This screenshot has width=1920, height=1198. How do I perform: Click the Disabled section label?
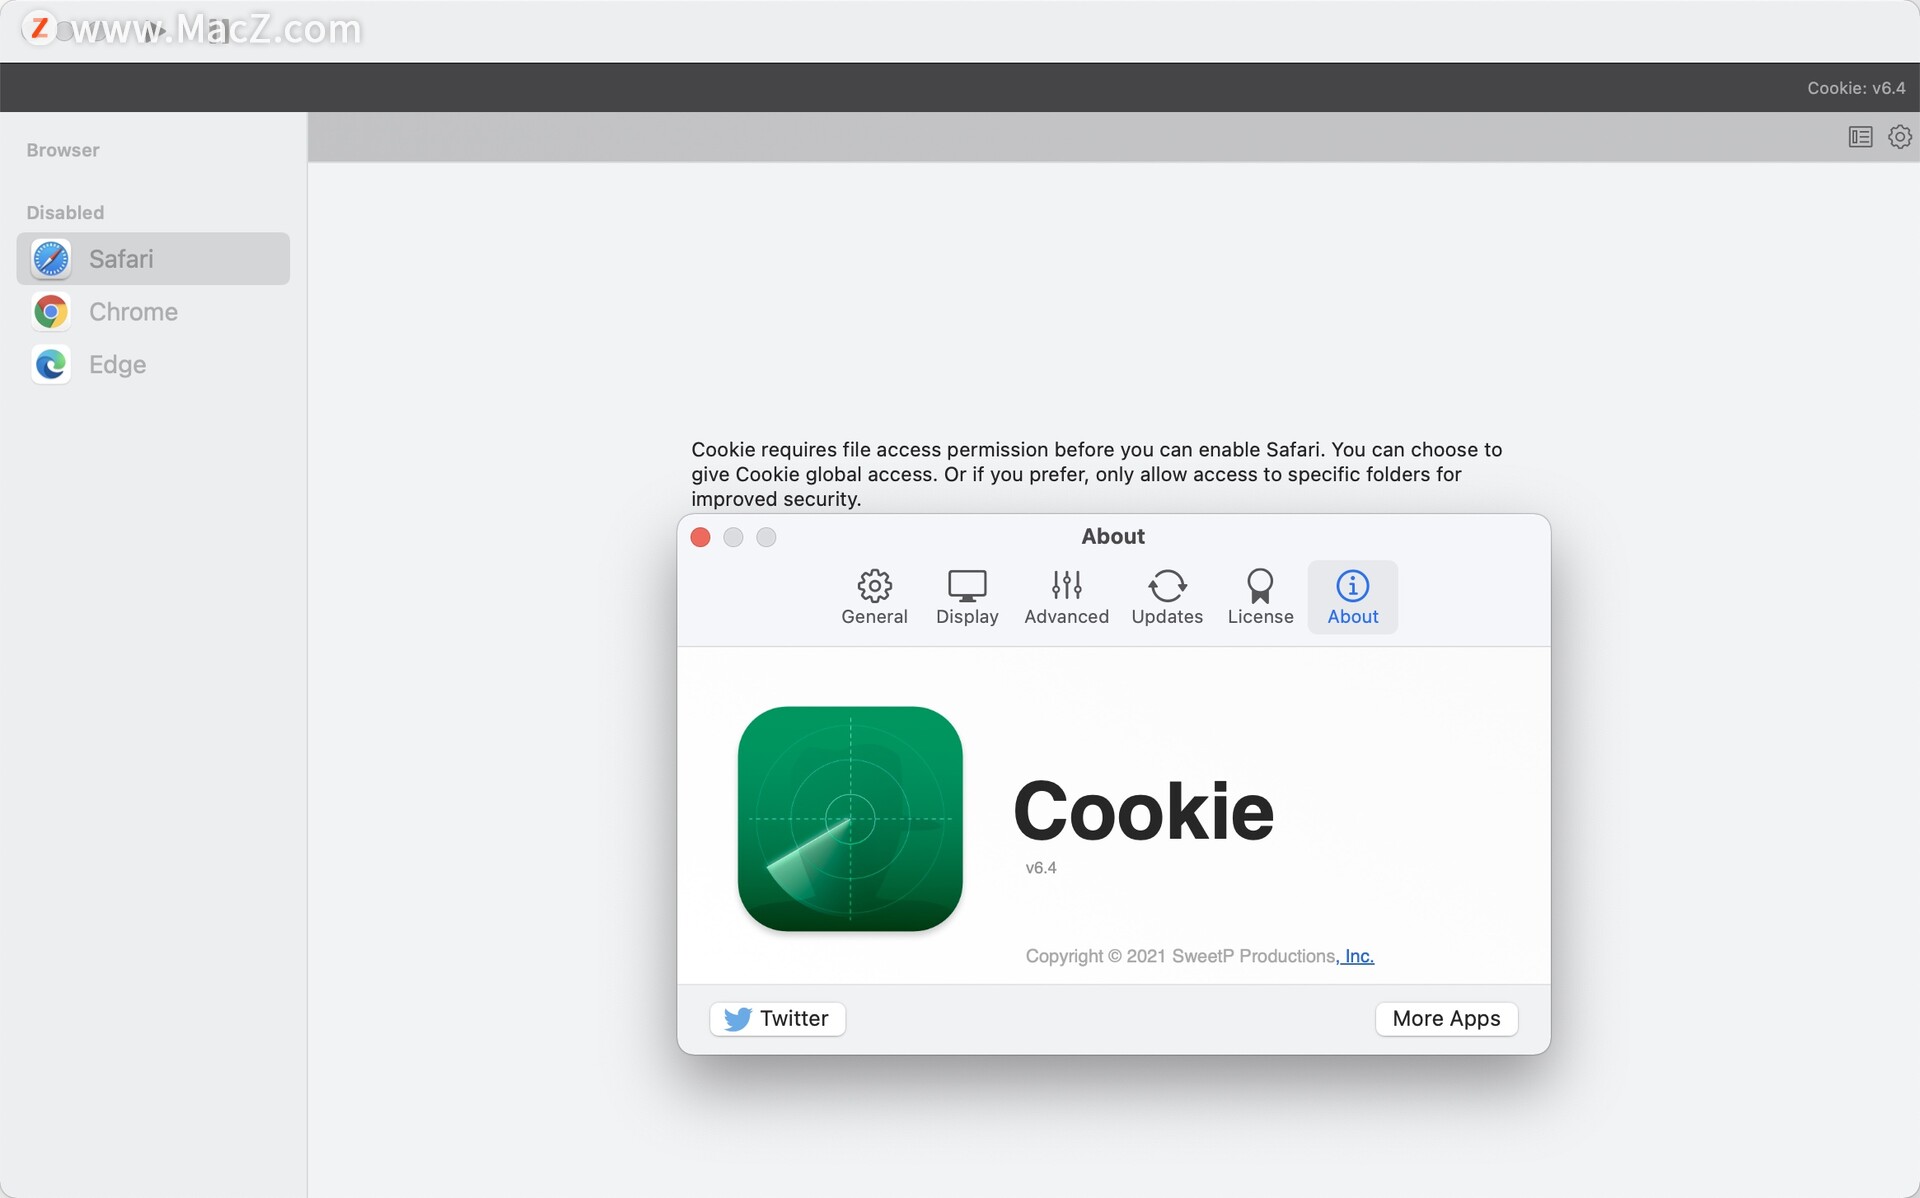[x=63, y=211]
